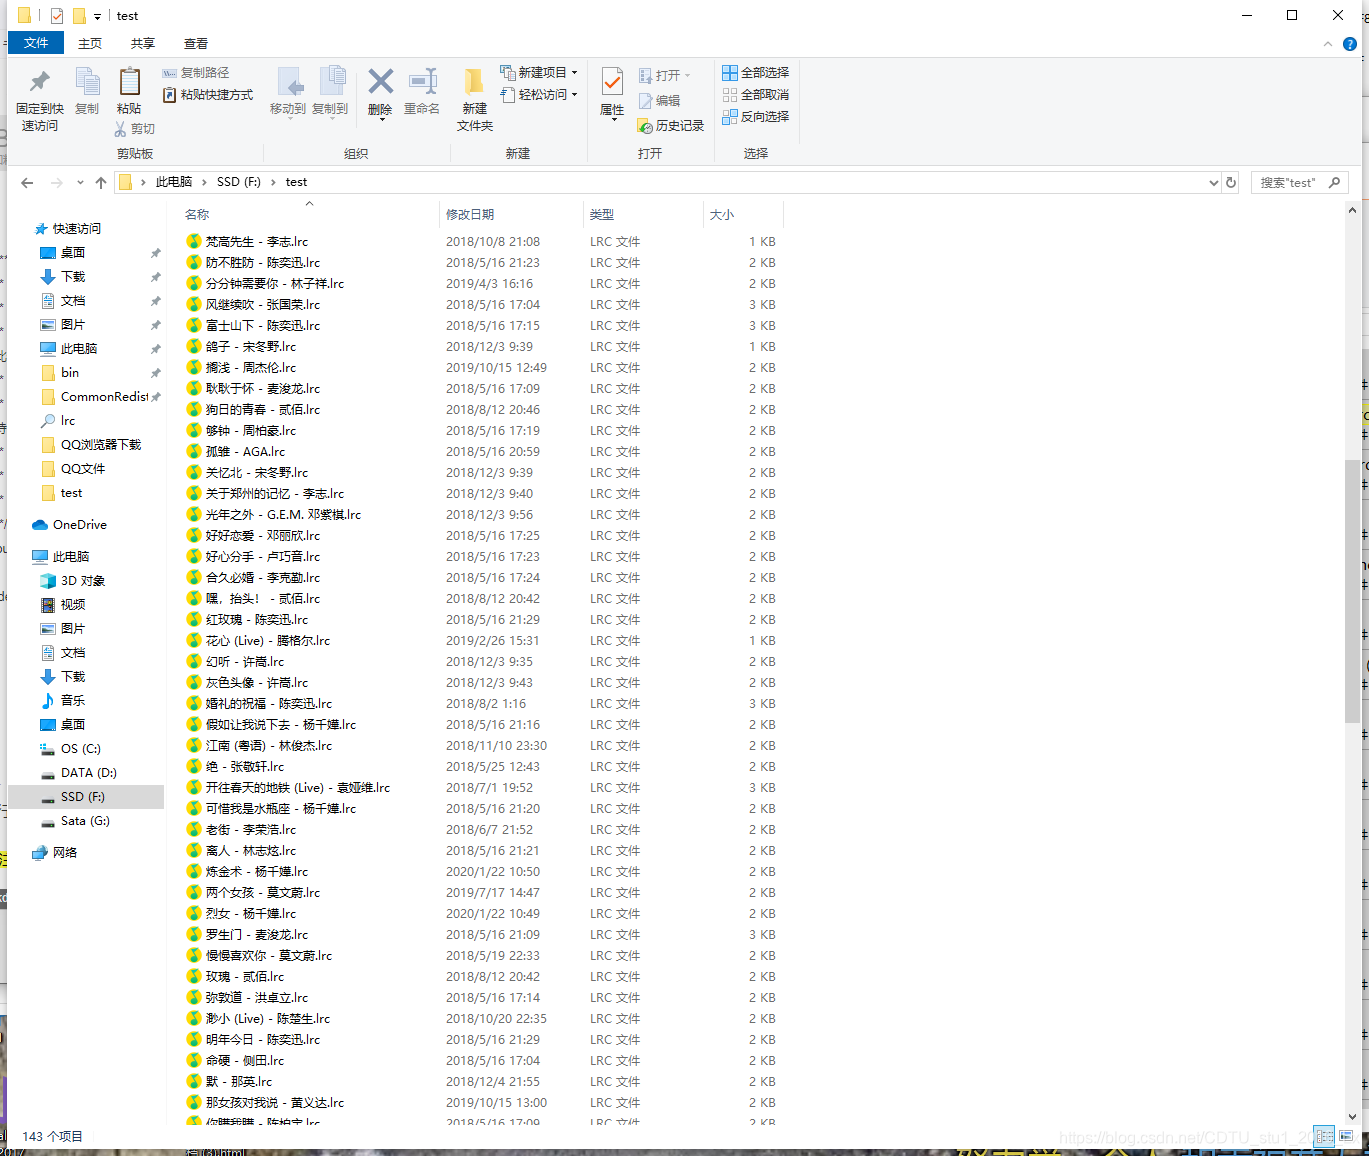Create a New folder (新建文件夹)
The height and width of the screenshot is (1156, 1369).
[x=474, y=99]
